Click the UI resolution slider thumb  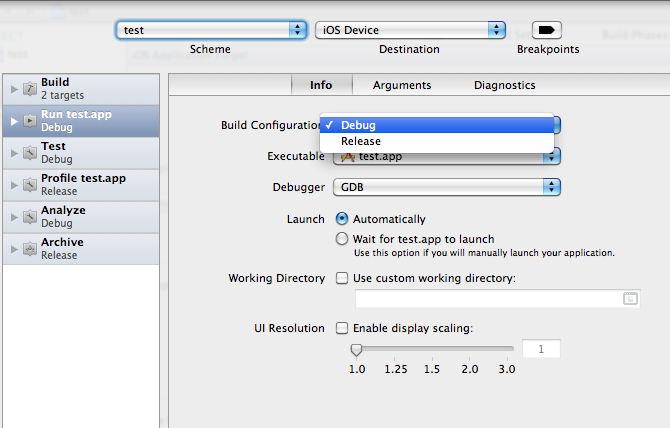(356, 349)
